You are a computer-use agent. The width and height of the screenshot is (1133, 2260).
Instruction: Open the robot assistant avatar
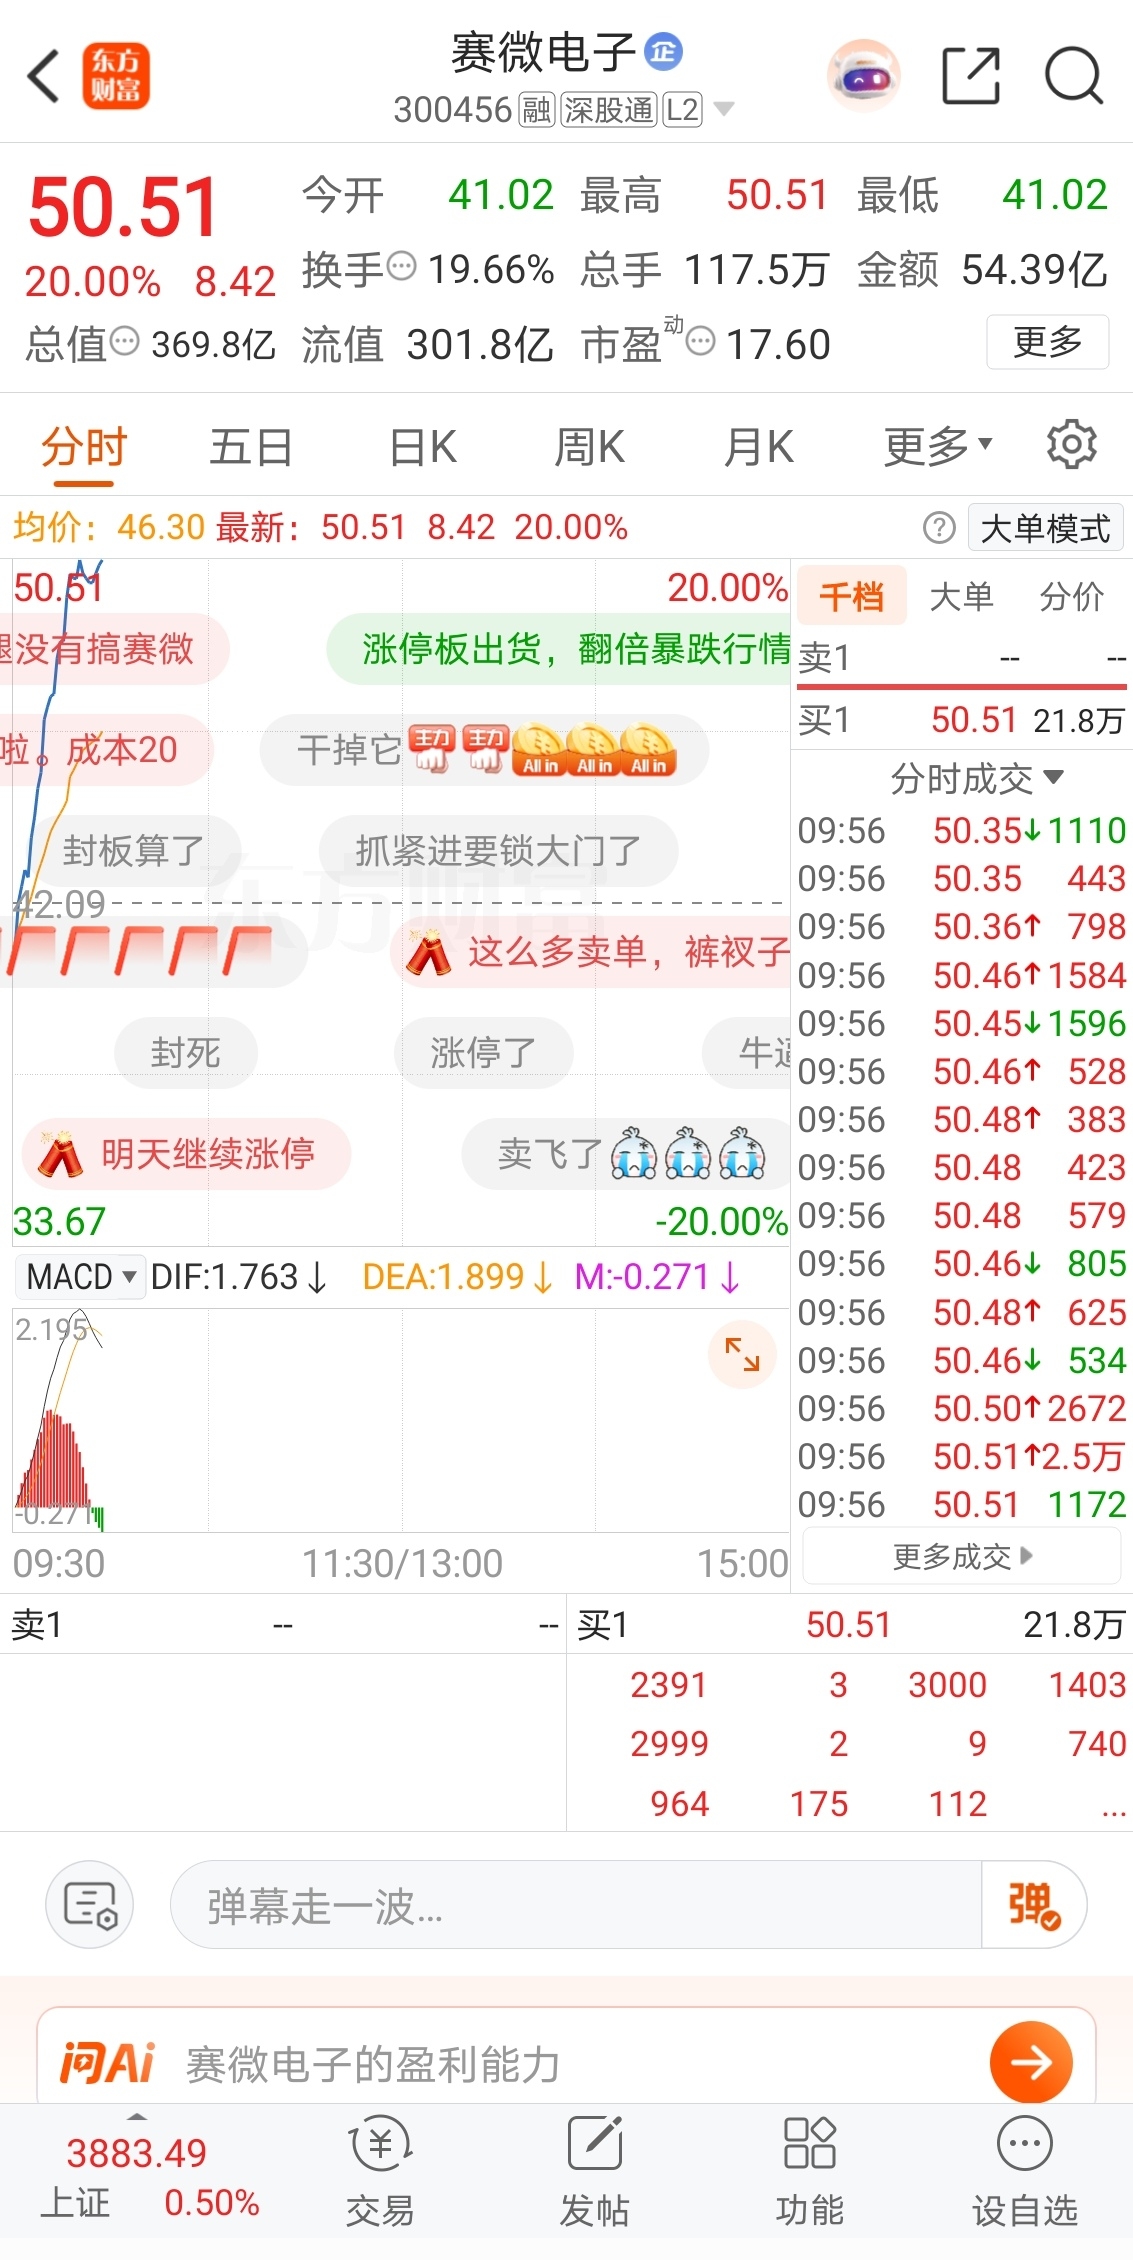864,76
